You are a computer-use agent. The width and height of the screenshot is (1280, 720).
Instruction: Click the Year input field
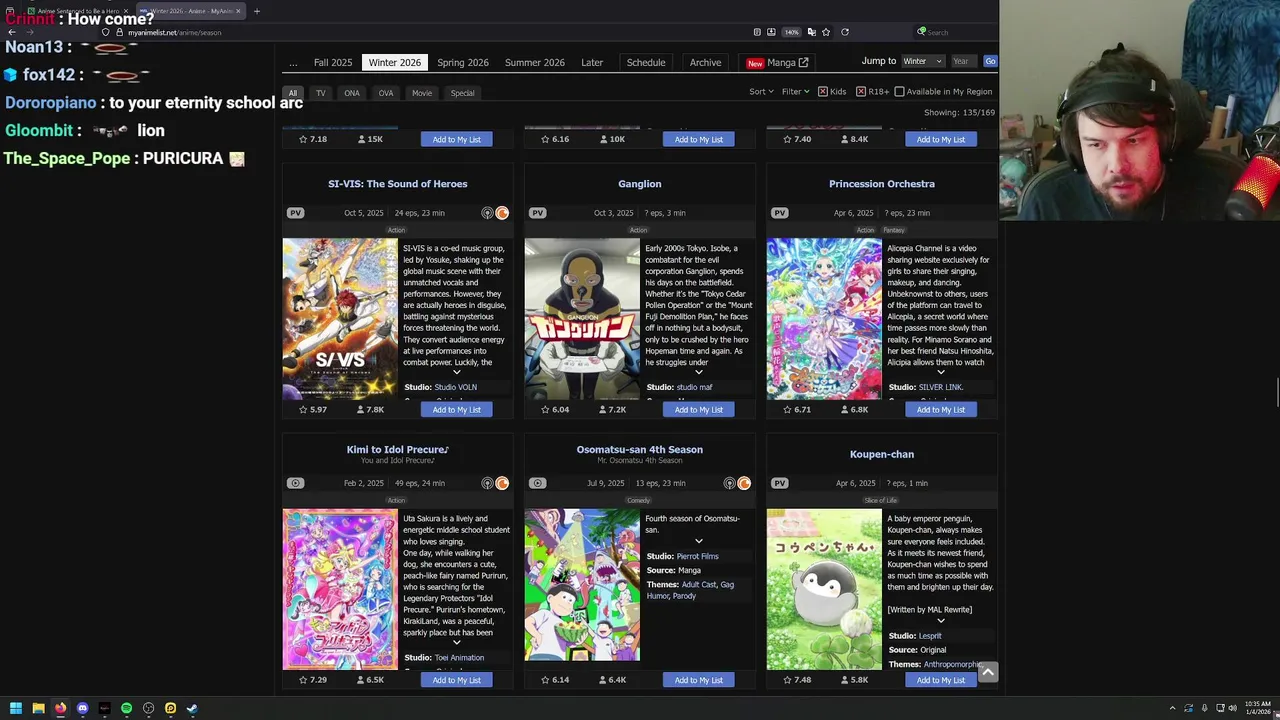[x=963, y=61]
